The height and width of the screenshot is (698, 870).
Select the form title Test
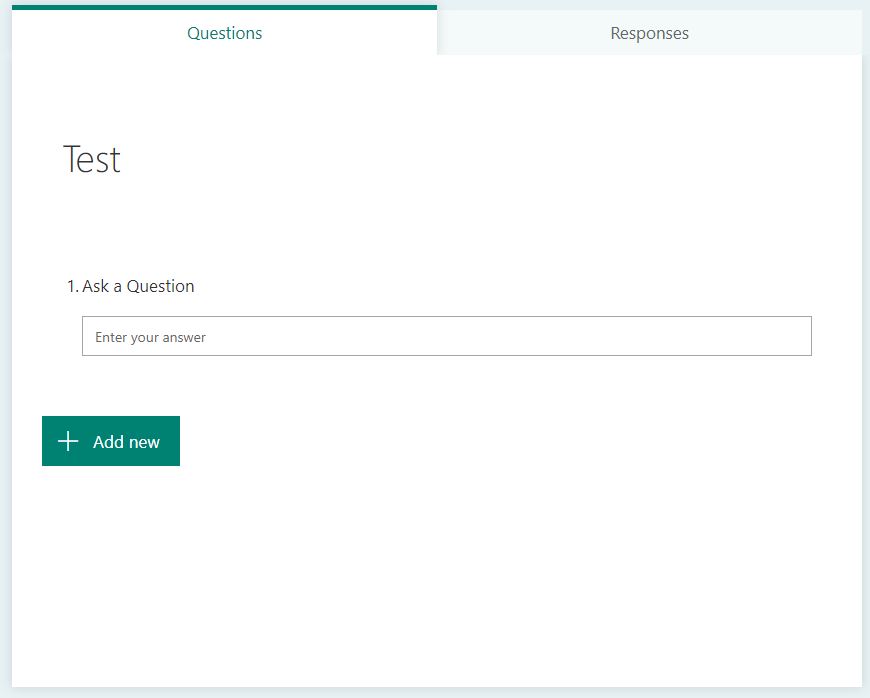92,159
